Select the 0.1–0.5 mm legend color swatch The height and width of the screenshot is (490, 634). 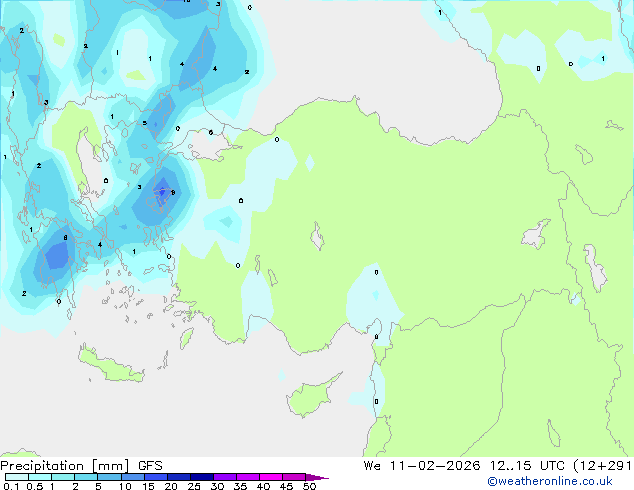click(x=17, y=477)
